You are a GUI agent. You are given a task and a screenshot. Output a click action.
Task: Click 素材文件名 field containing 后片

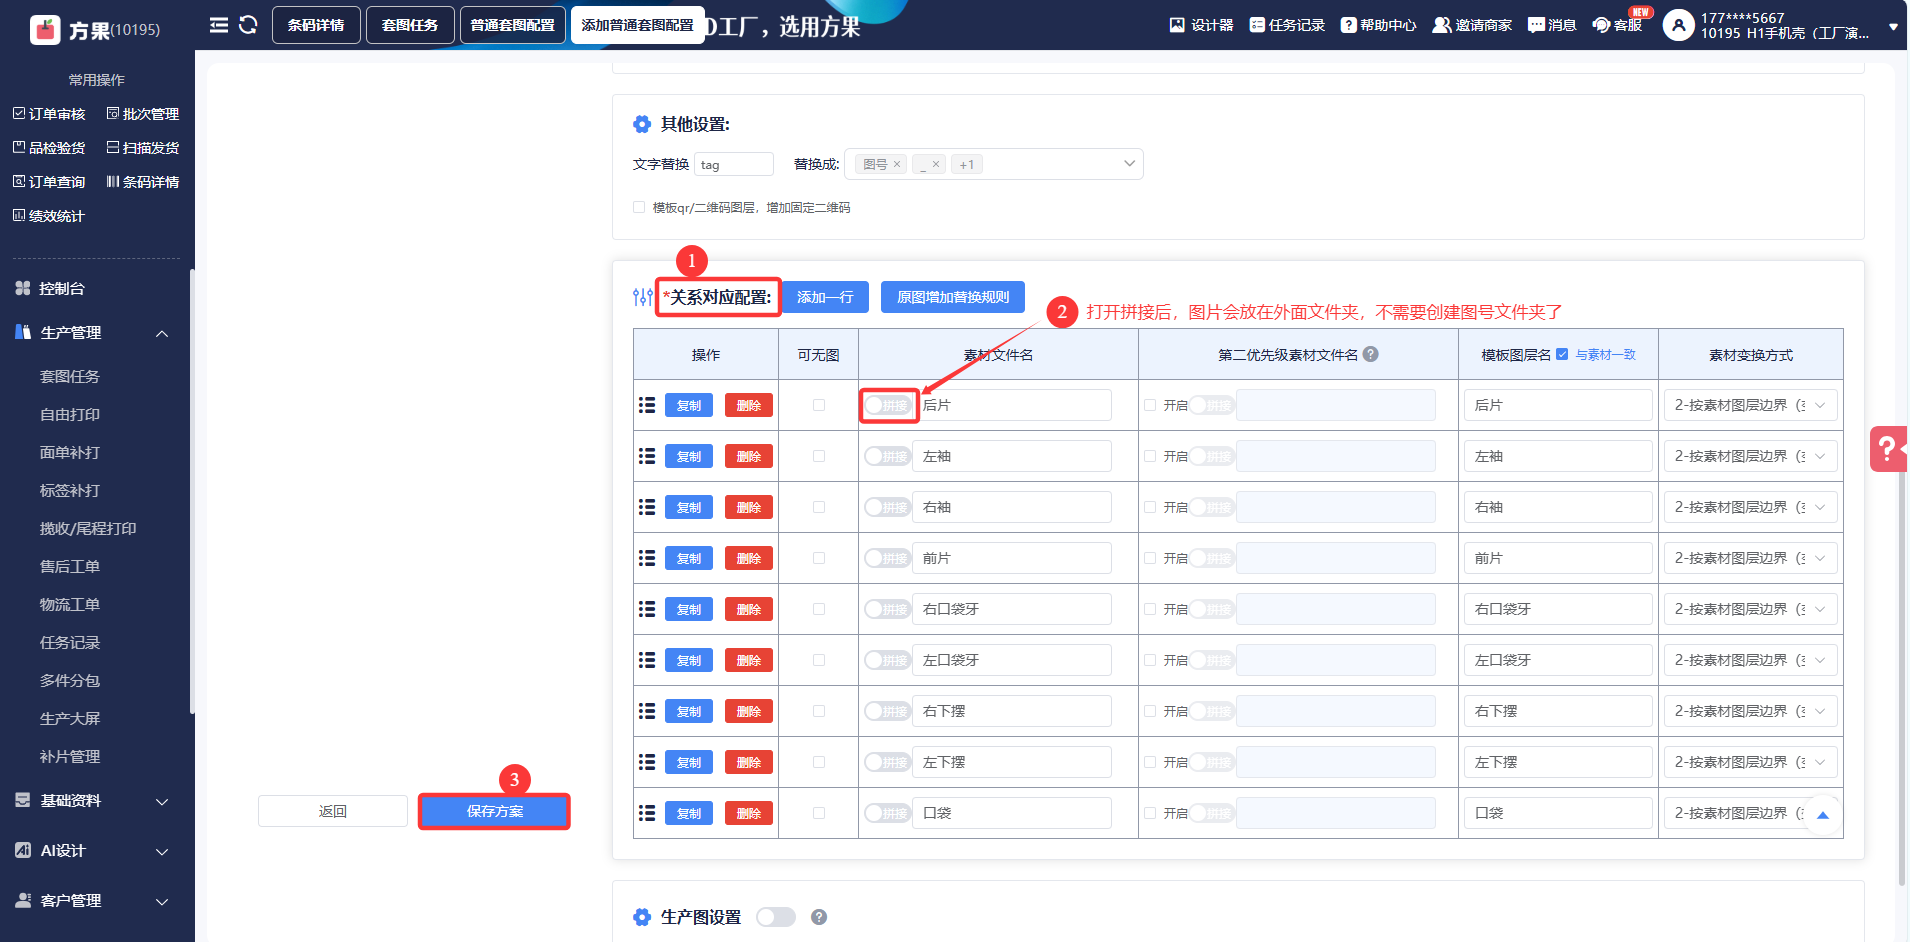1011,405
